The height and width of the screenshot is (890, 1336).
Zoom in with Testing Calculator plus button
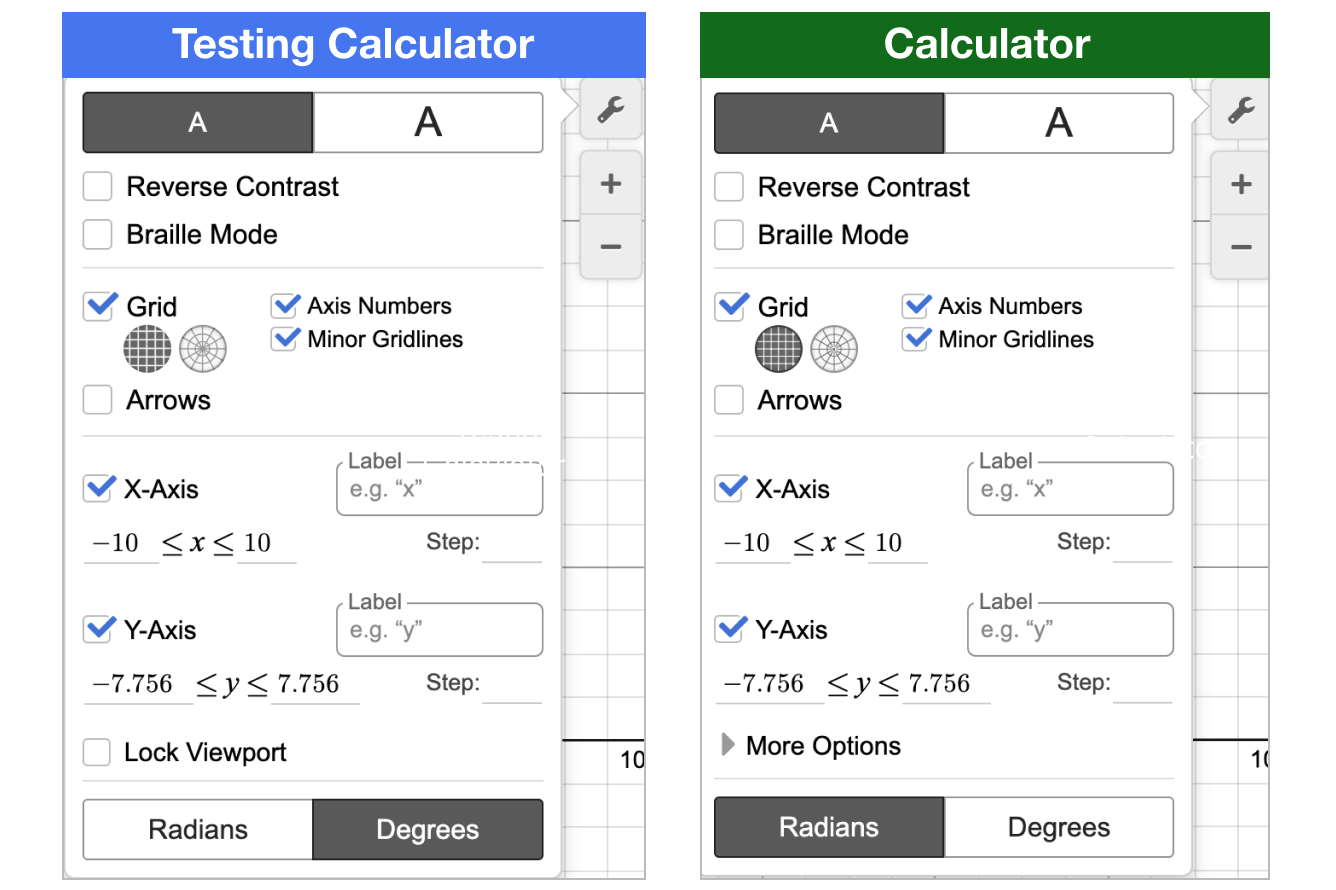pyautogui.click(x=610, y=184)
